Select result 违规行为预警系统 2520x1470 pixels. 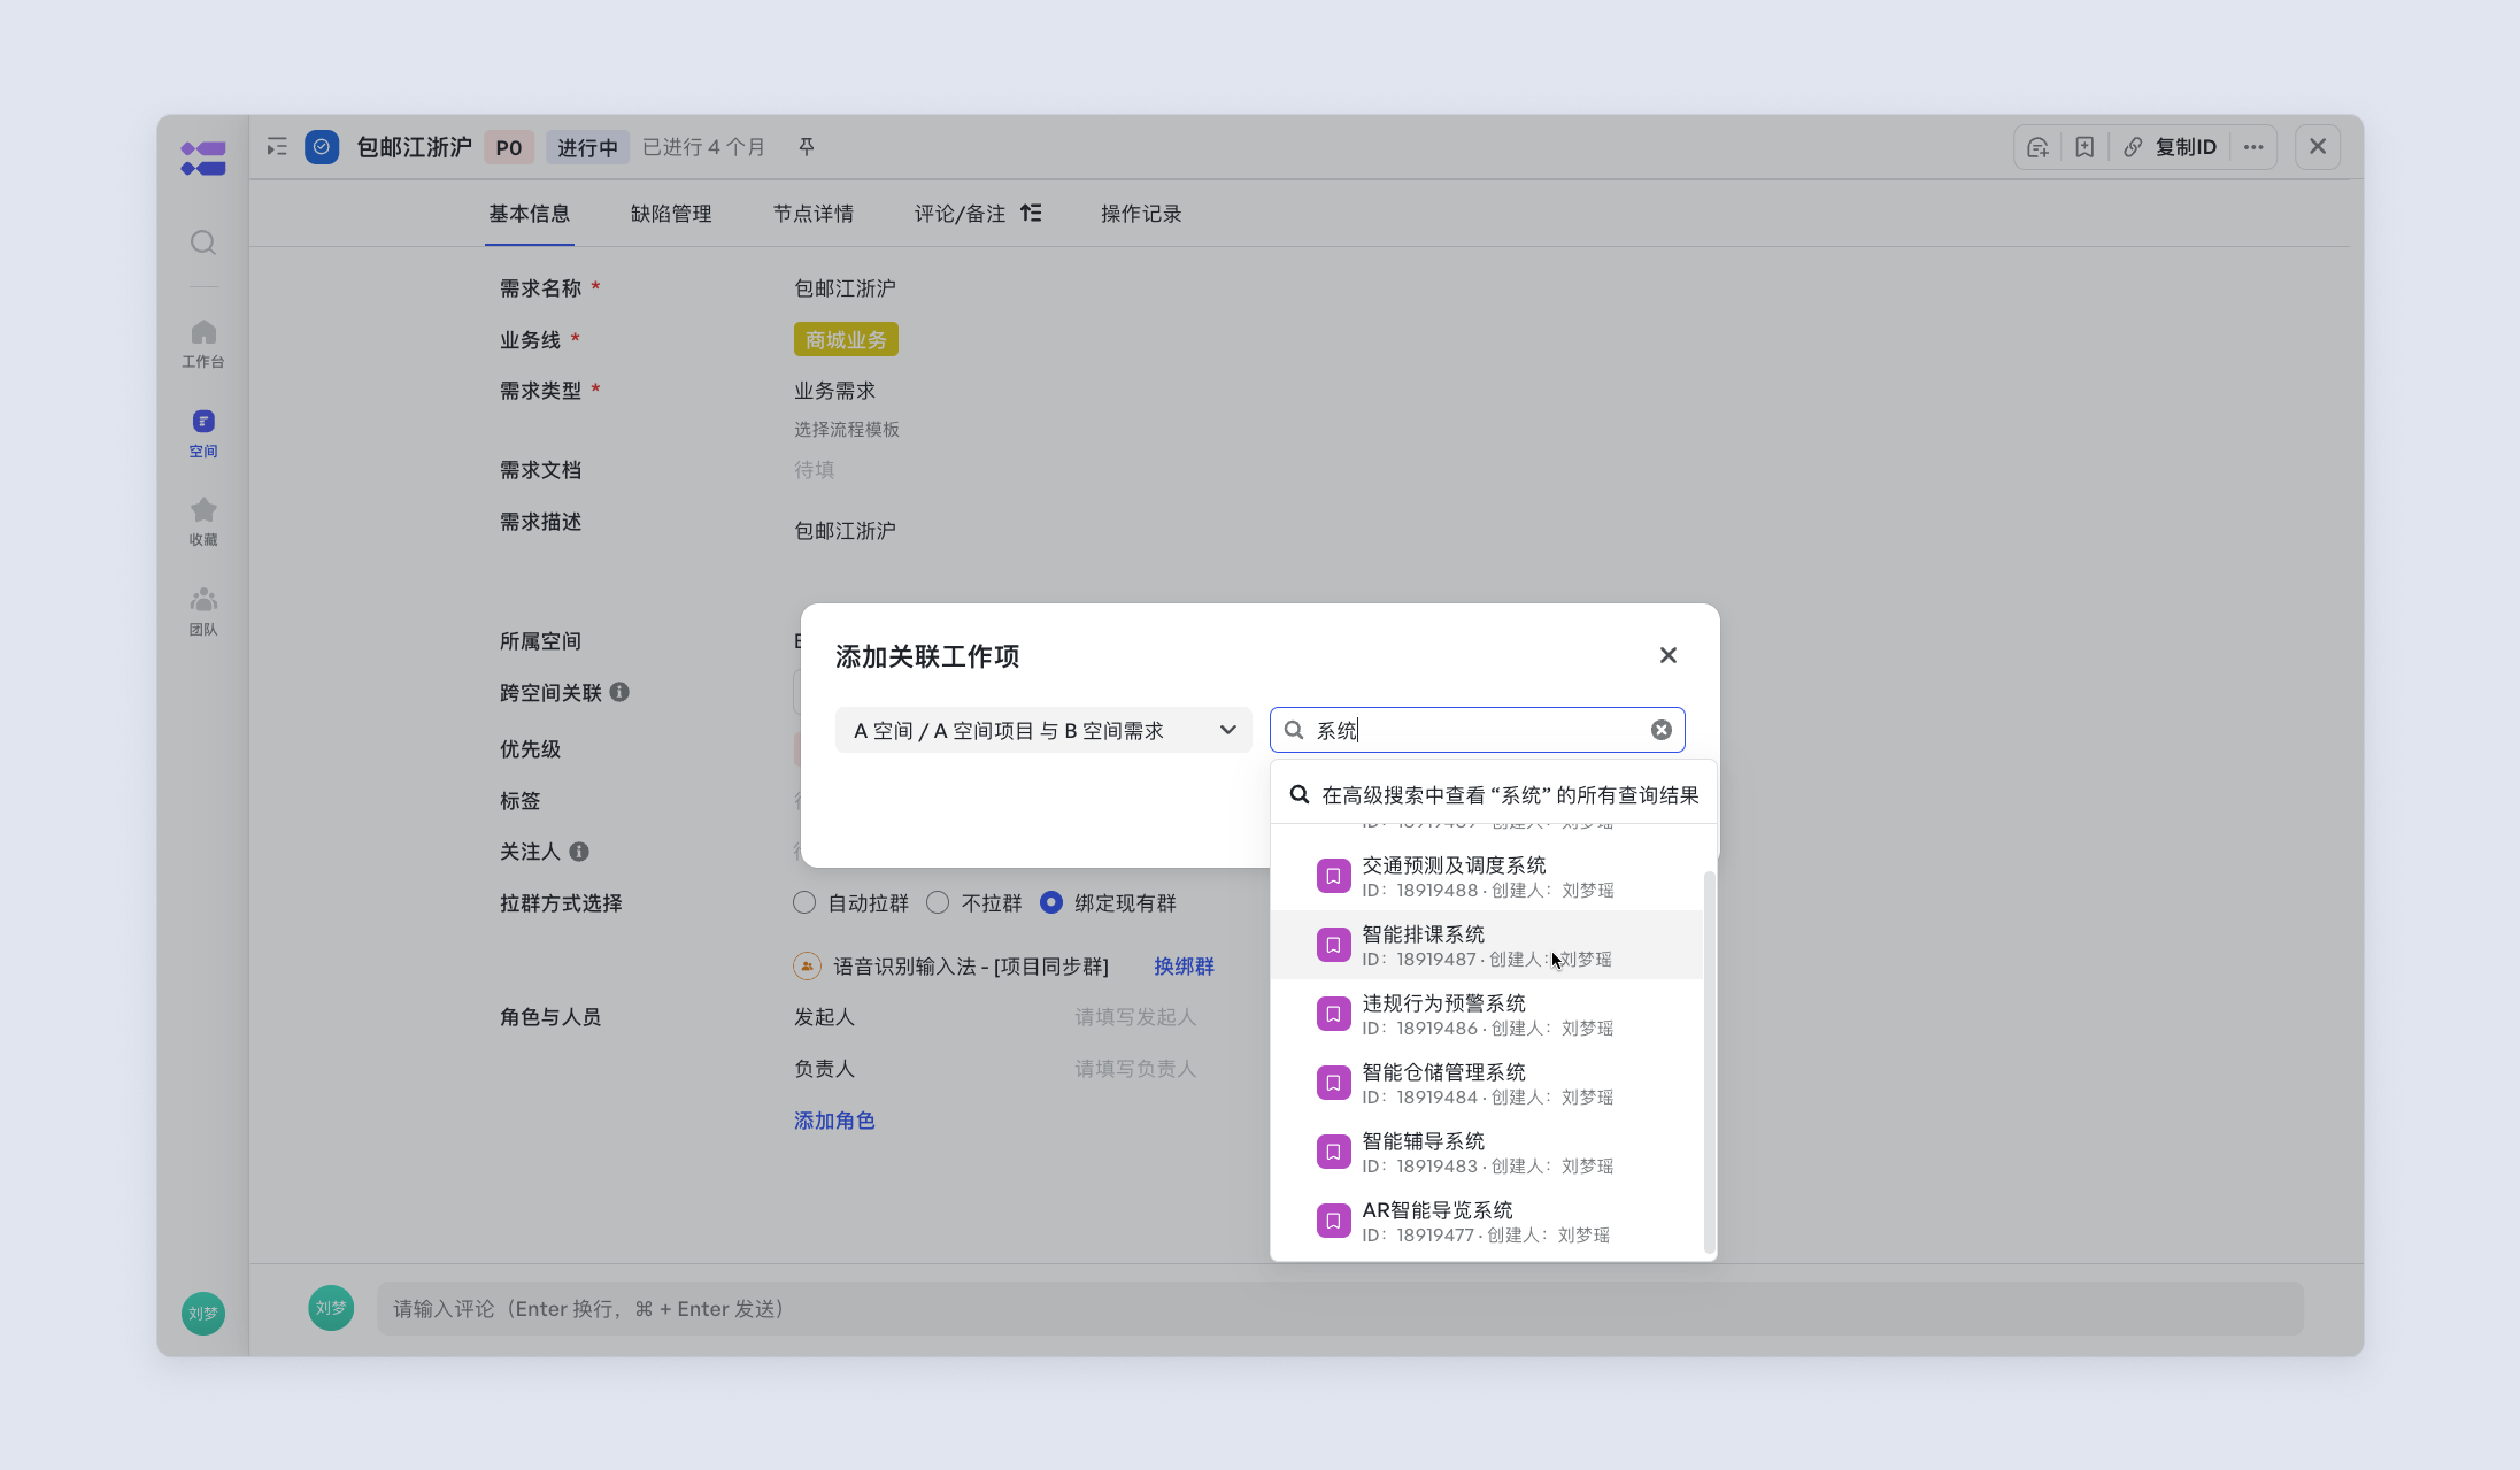[x=1487, y=1014]
